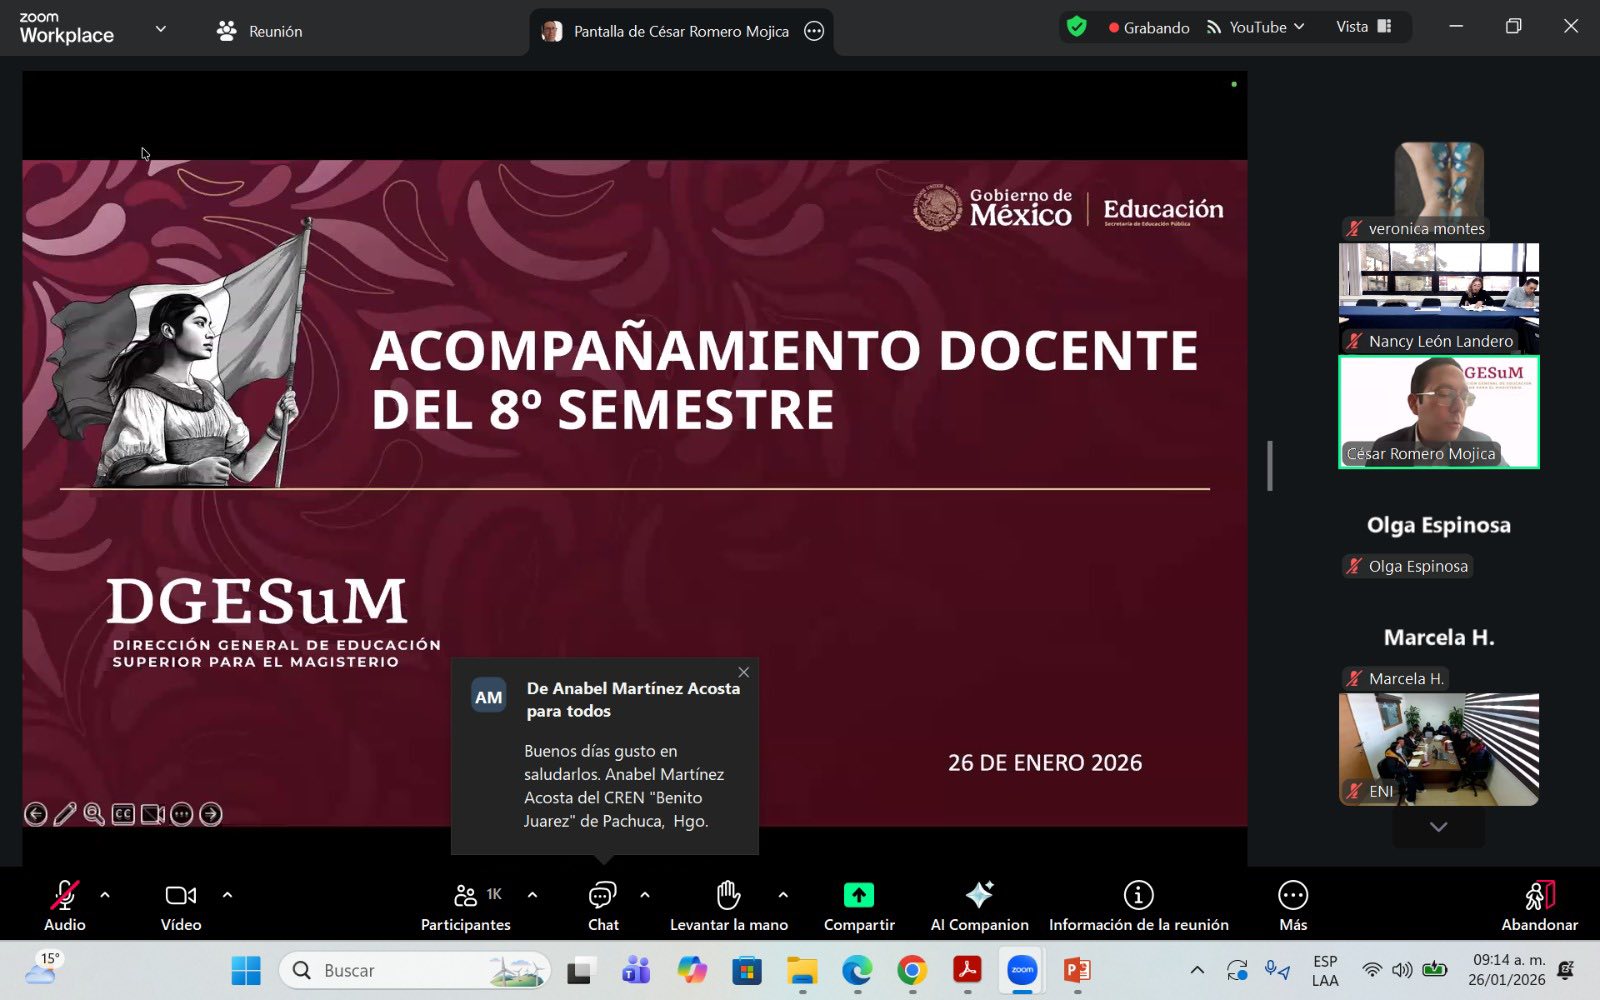
Task: Open the Chat panel
Action: (x=603, y=905)
